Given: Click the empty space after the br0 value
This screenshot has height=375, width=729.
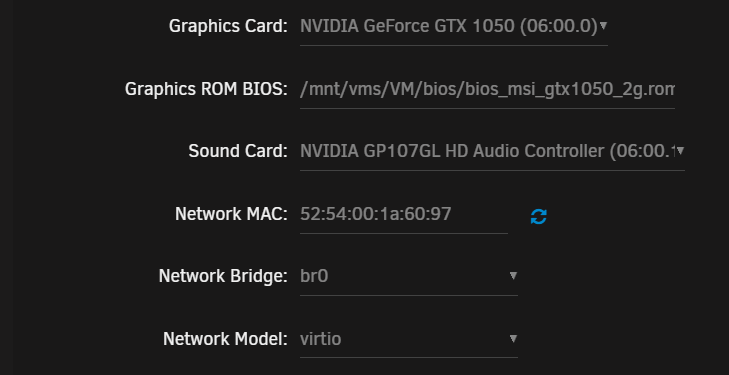Looking at the screenshot, I should (418, 276).
